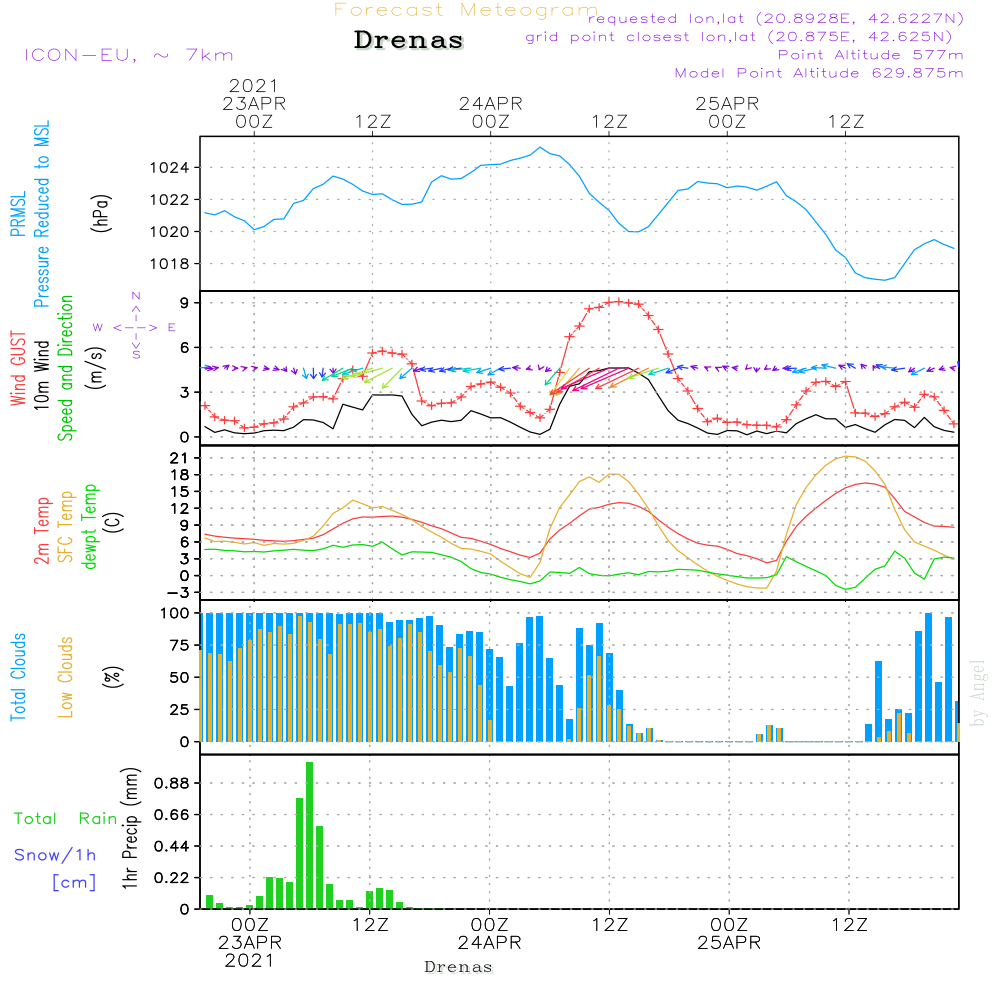1000x1000 pixels.
Task: Click the '2021' year label above the charts
Action: (254, 85)
